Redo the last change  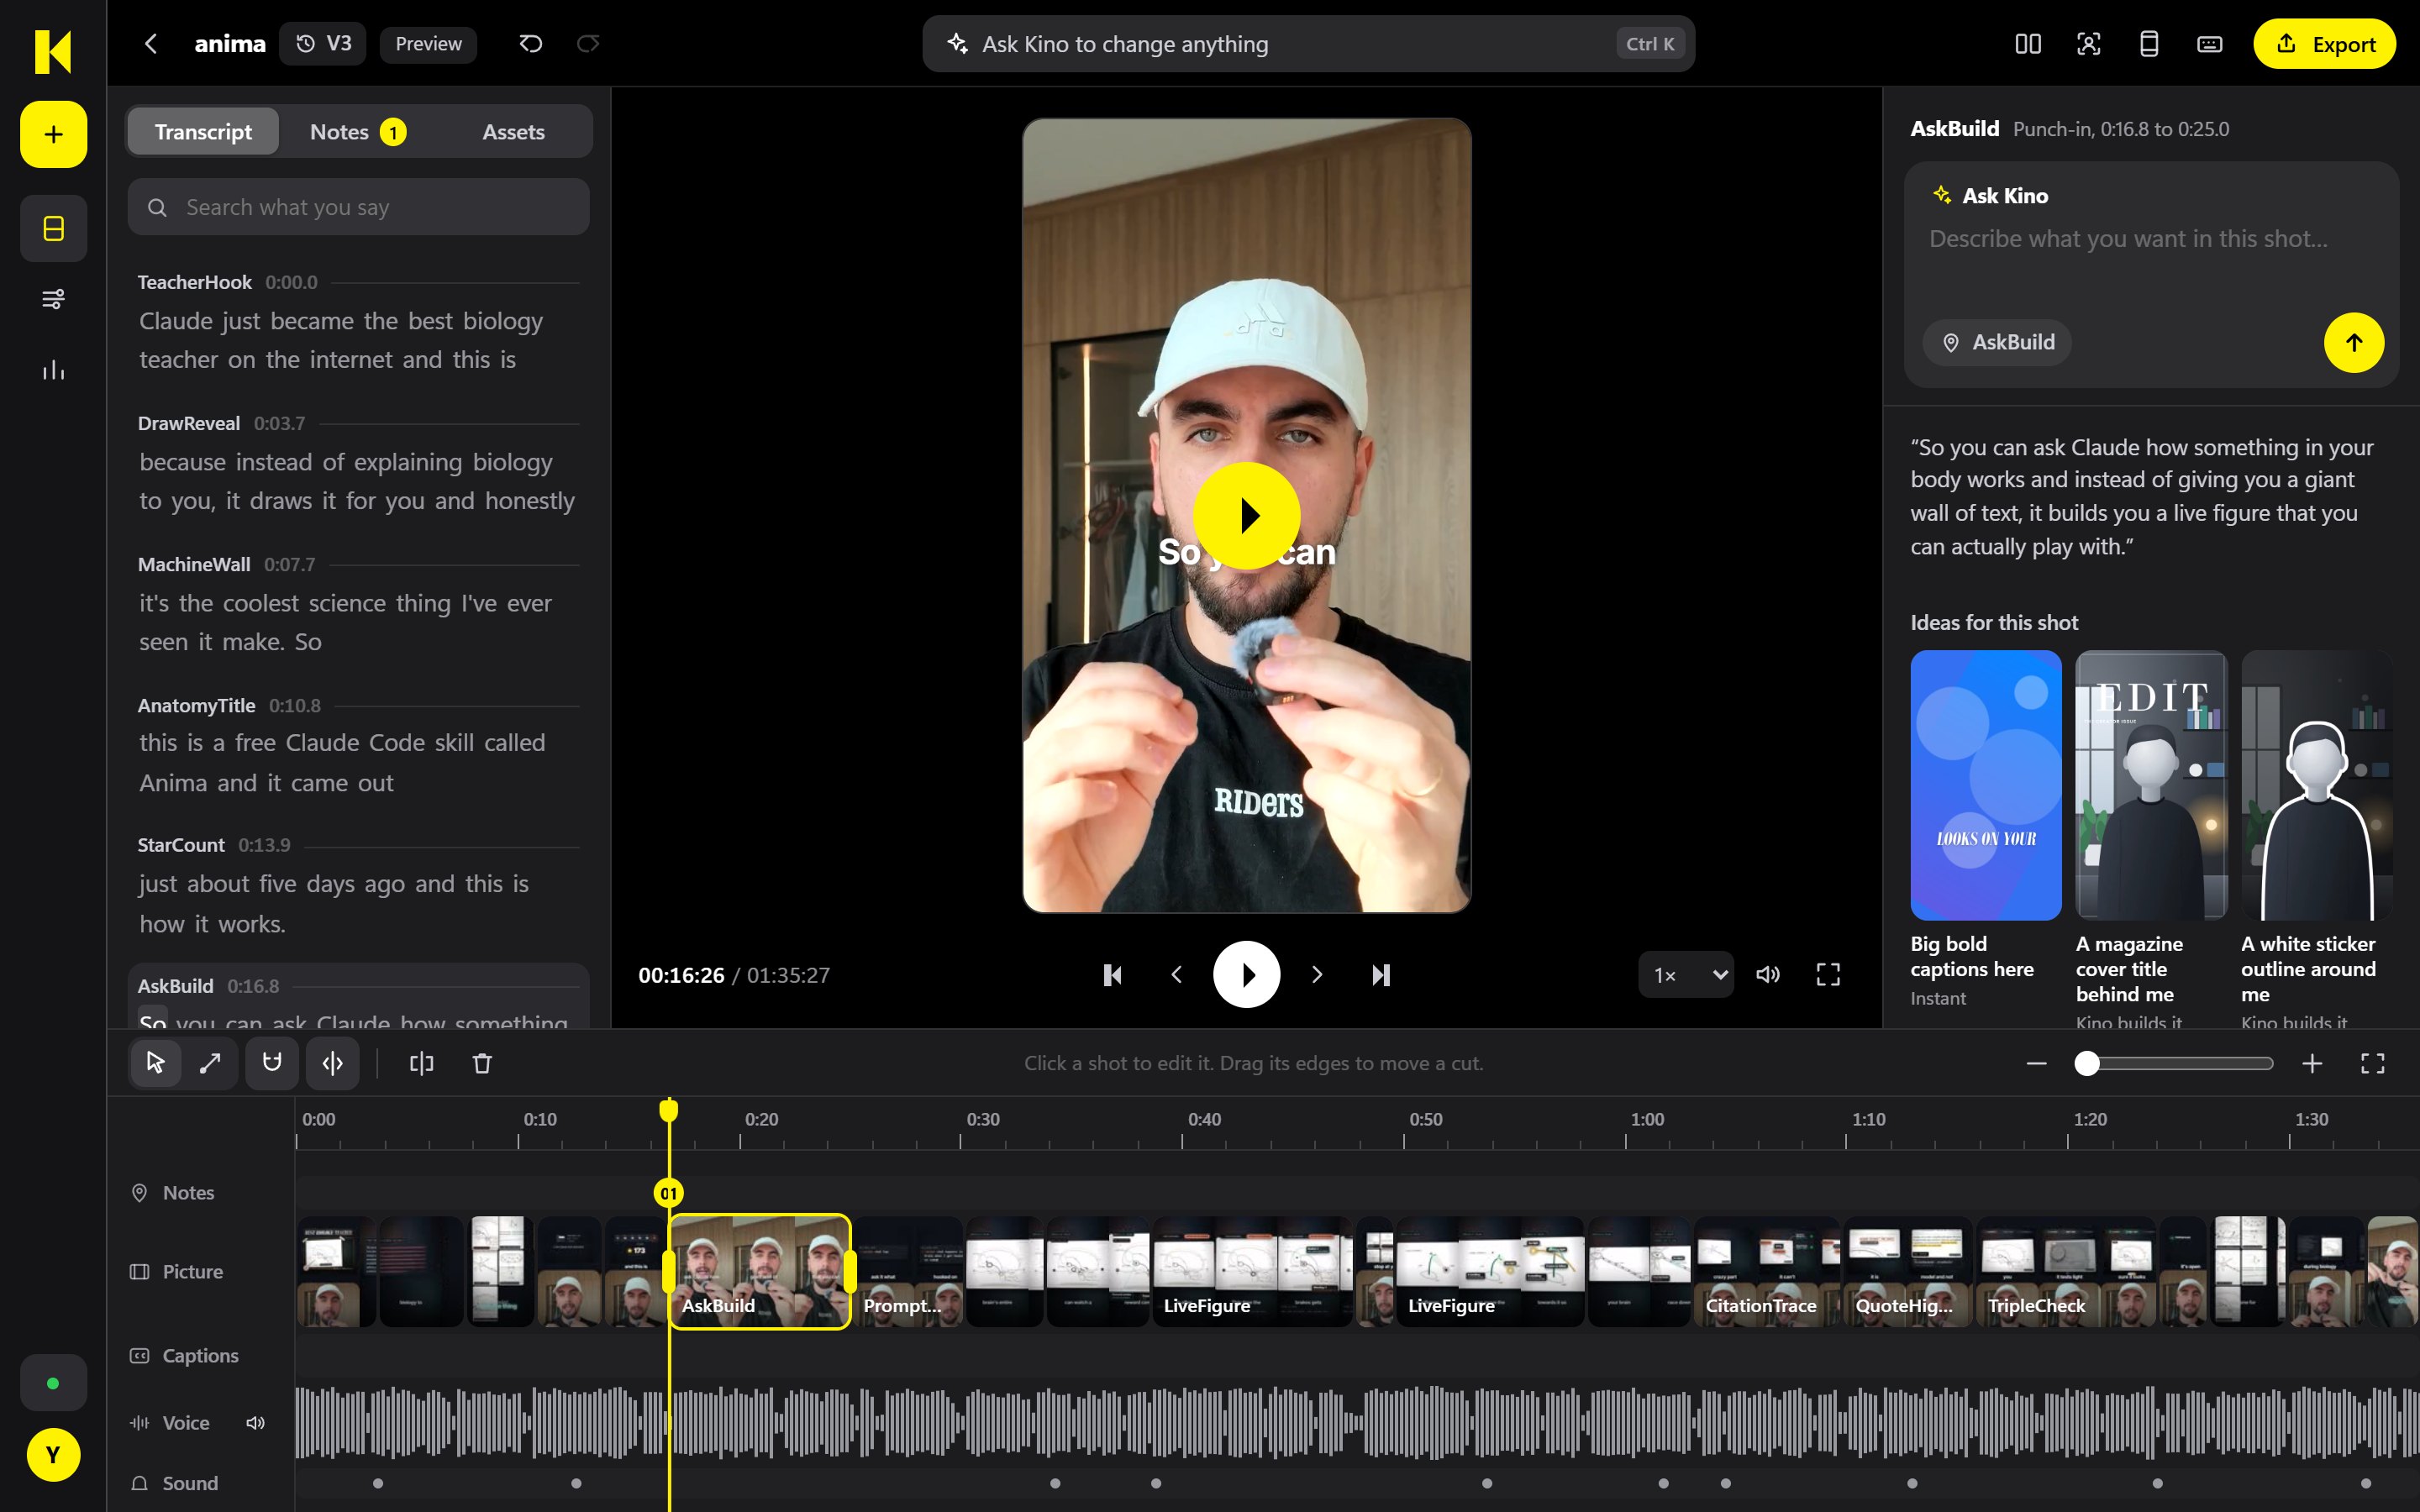[588, 43]
